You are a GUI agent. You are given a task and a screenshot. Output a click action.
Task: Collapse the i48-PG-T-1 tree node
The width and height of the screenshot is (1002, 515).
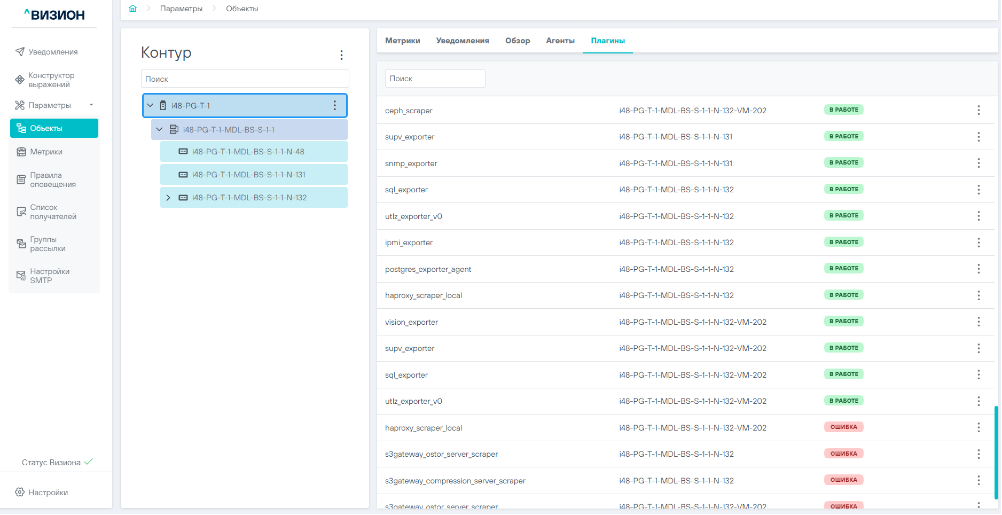150,105
